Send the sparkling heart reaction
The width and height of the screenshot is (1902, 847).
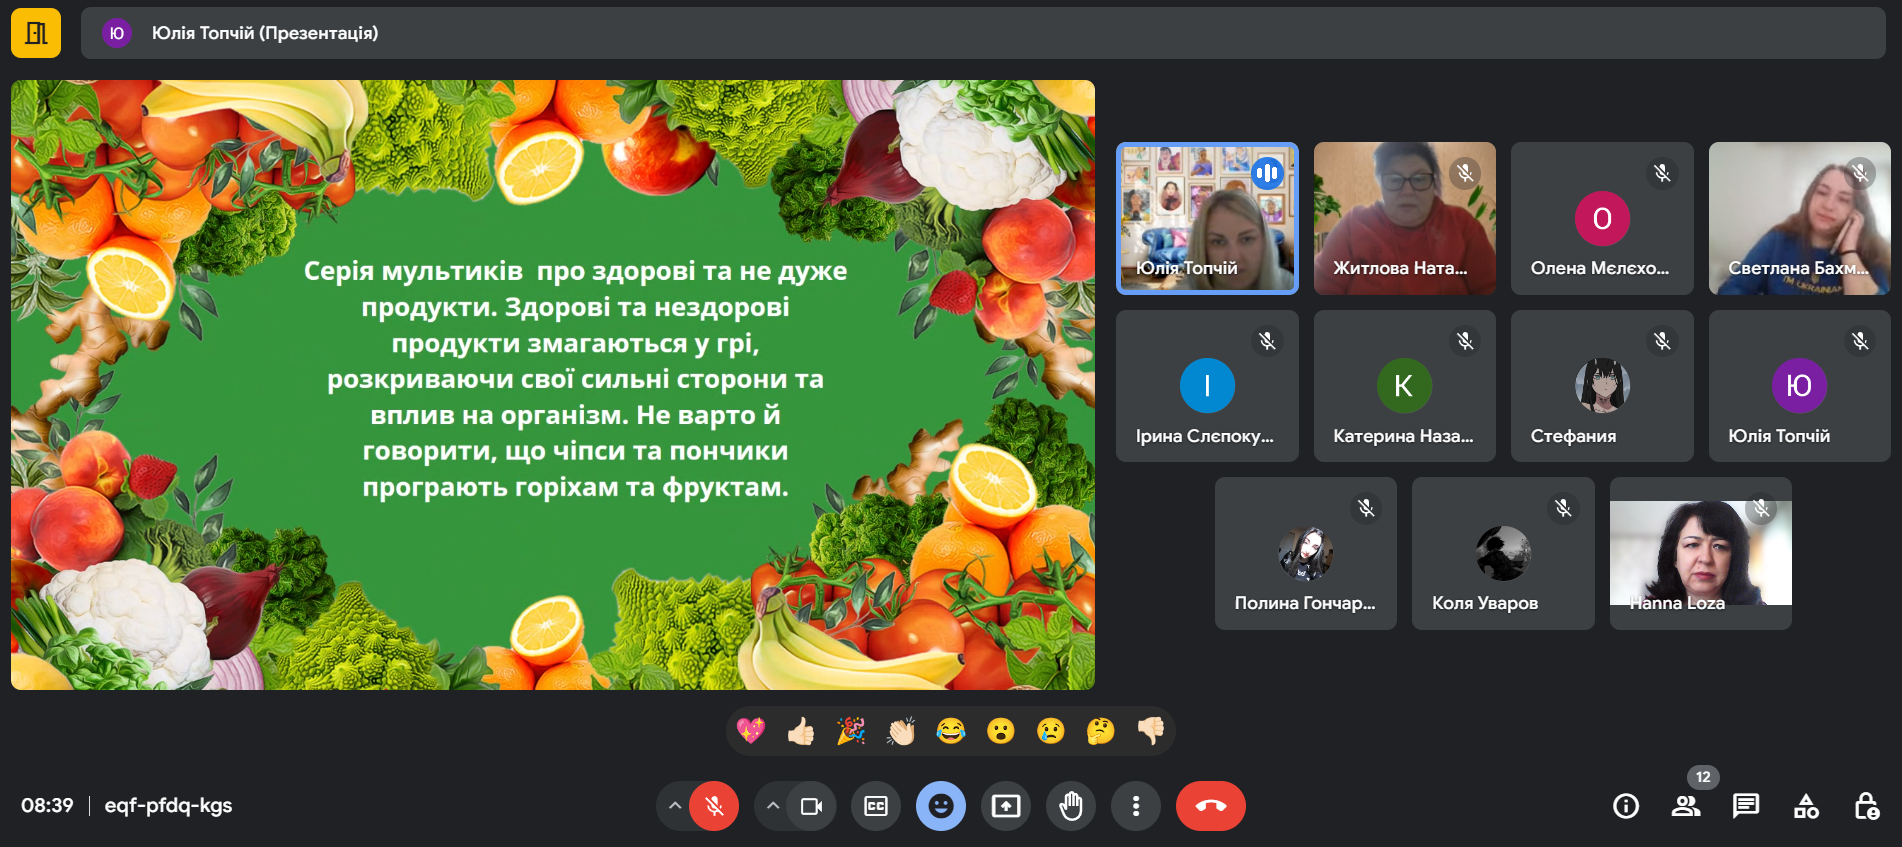750,732
